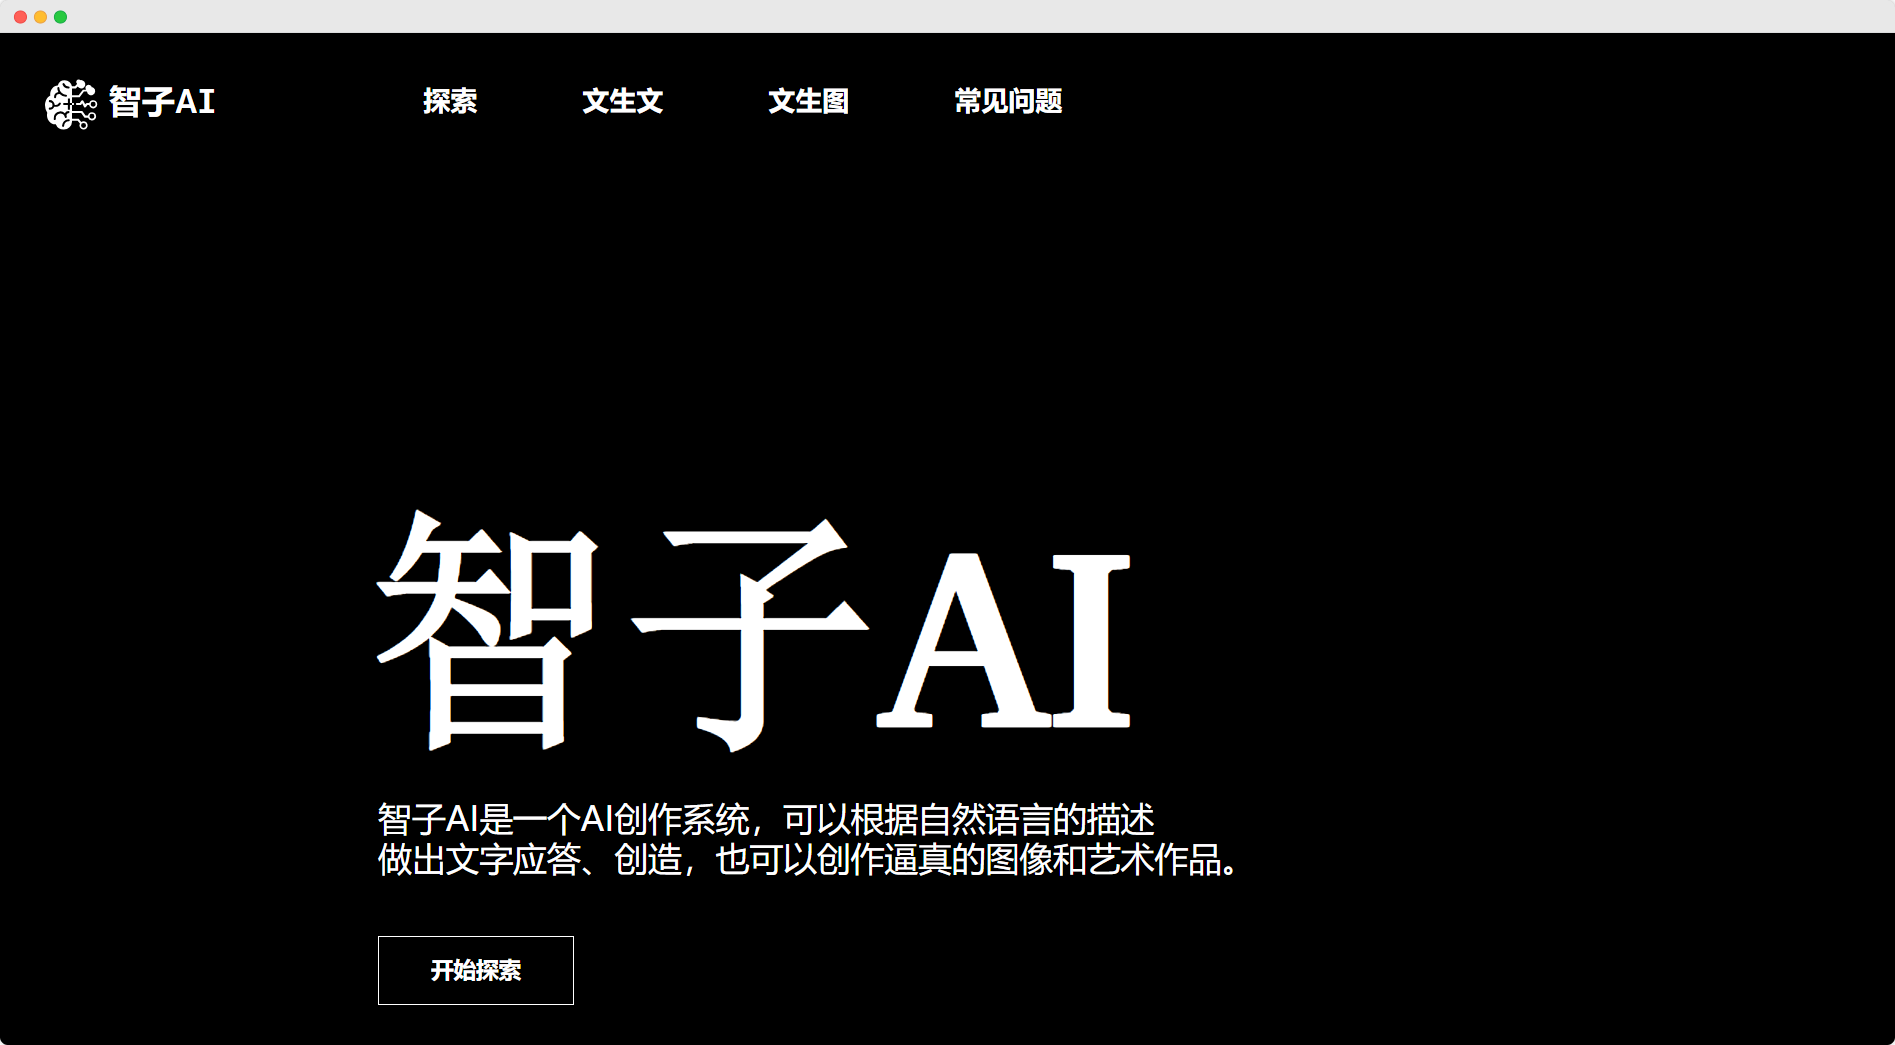The image size is (1895, 1045).
Task: Click the brain logo icon
Action: [x=71, y=104]
